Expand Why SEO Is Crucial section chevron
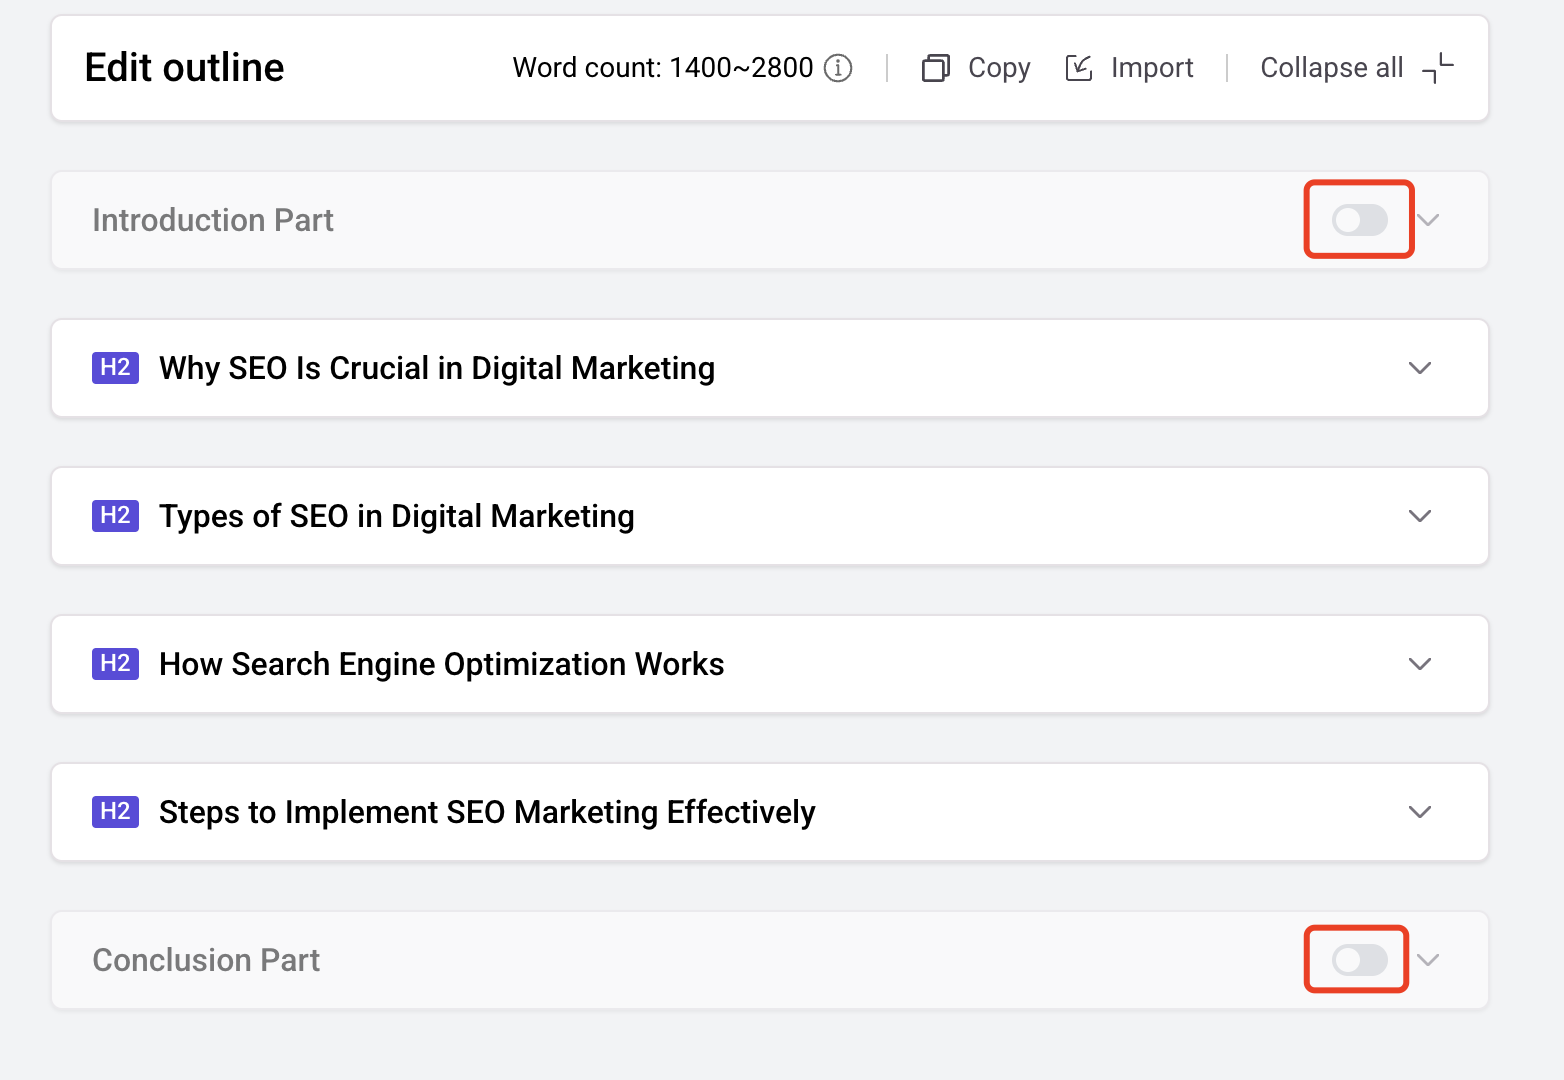Viewport: 1564px width, 1080px height. (x=1420, y=368)
